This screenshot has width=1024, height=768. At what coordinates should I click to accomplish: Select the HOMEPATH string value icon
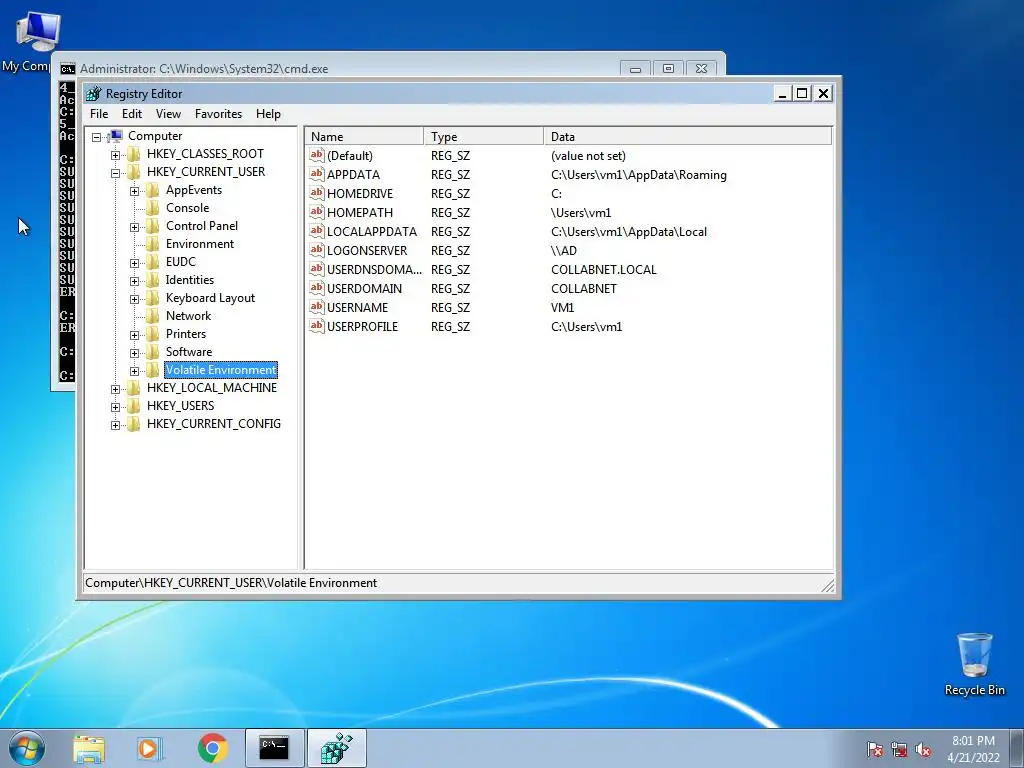(317, 212)
